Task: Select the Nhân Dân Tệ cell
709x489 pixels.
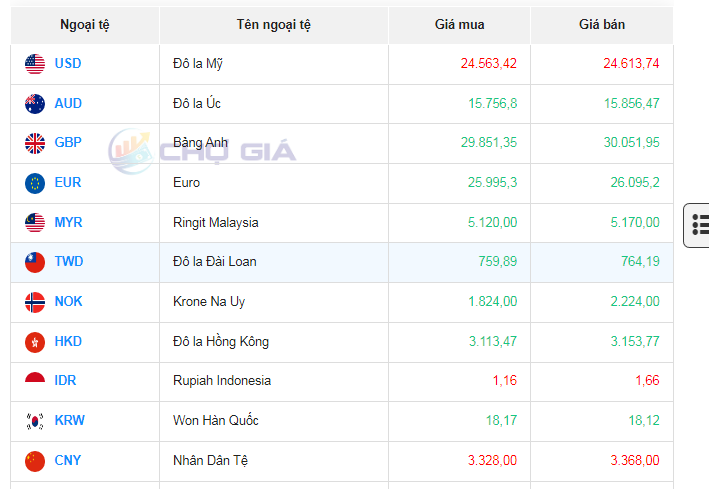Action: point(274,461)
